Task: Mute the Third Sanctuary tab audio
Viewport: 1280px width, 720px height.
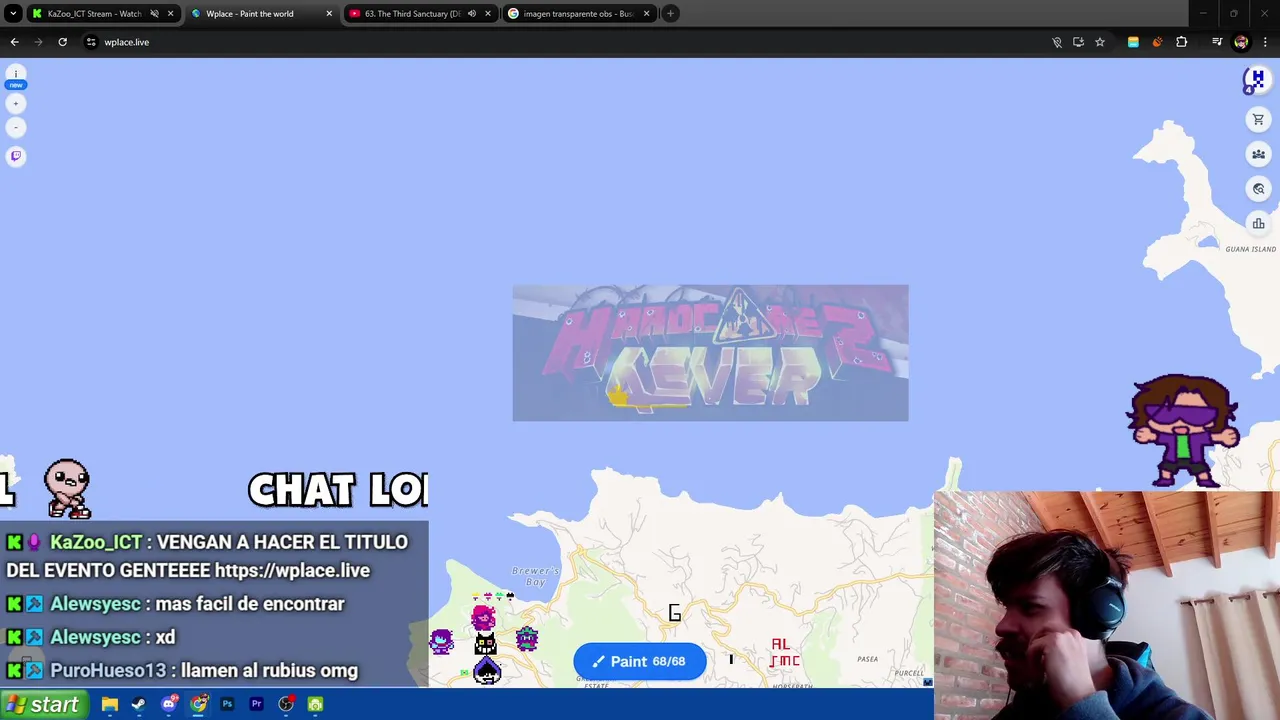Action: 472,14
